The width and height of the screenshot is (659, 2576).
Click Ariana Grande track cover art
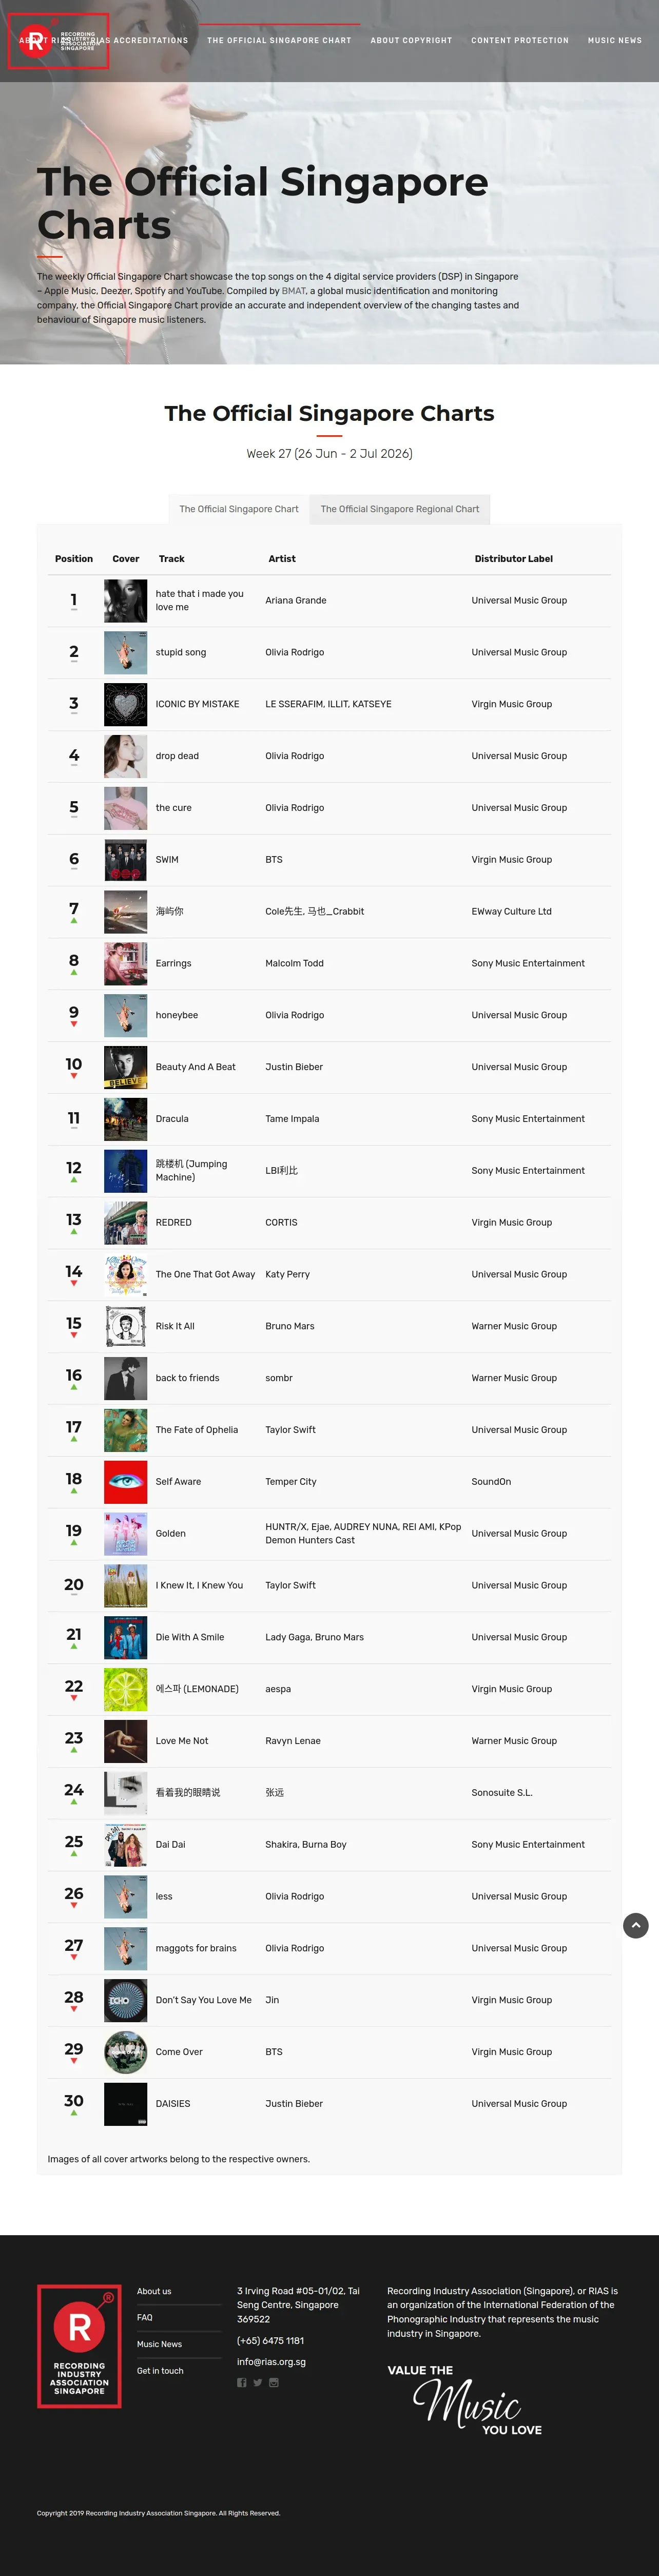tap(125, 600)
